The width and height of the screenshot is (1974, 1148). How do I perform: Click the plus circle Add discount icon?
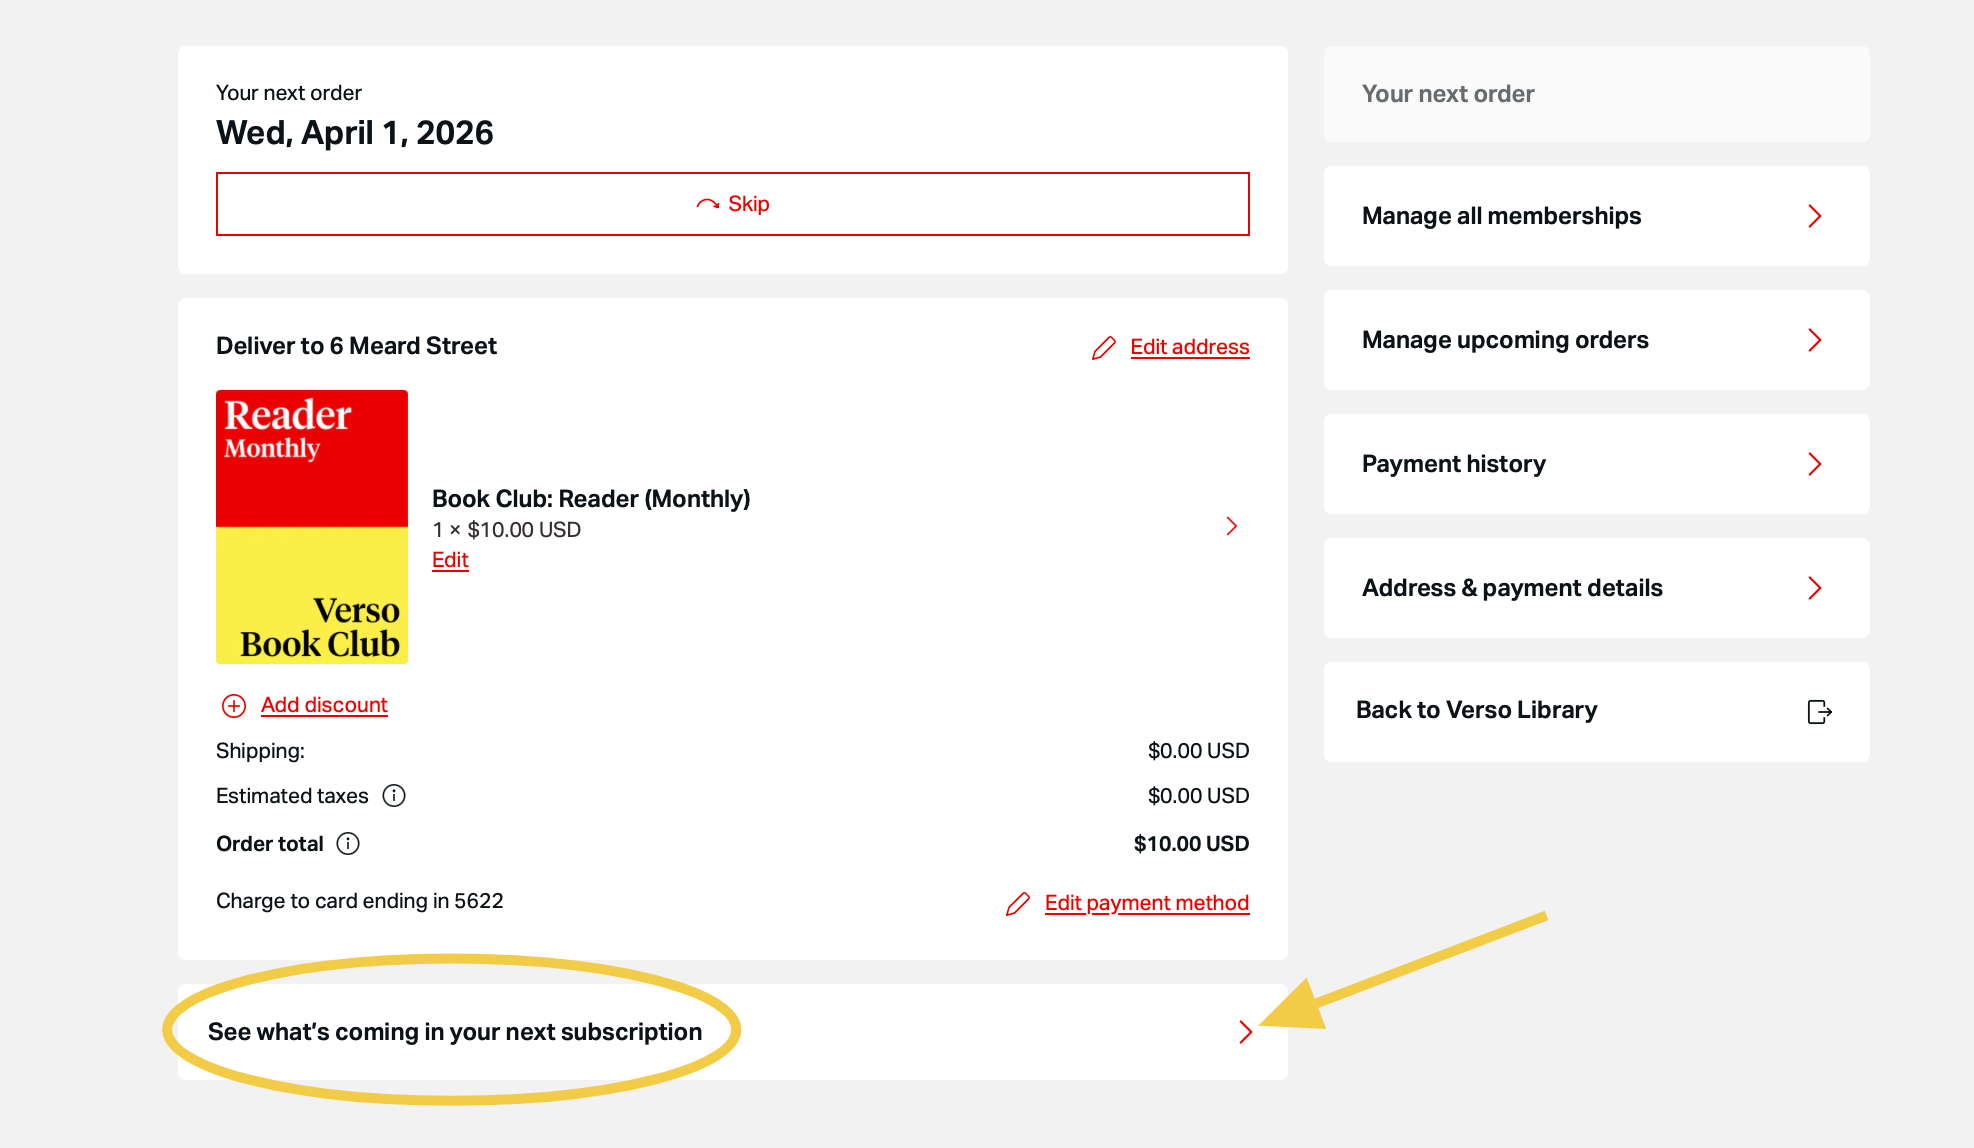(x=234, y=706)
